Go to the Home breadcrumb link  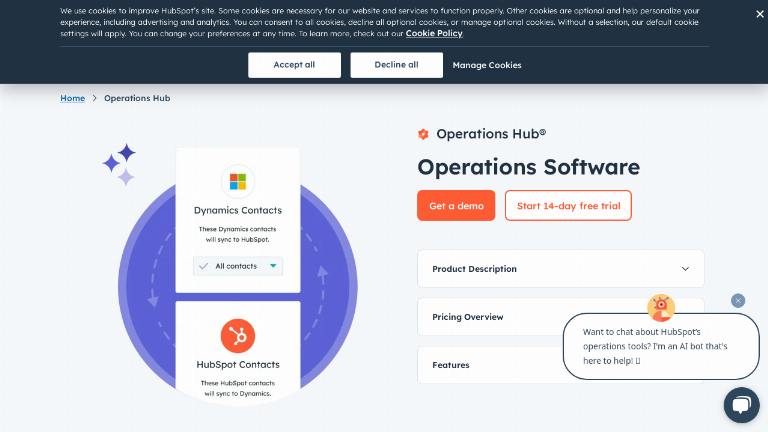72,98
